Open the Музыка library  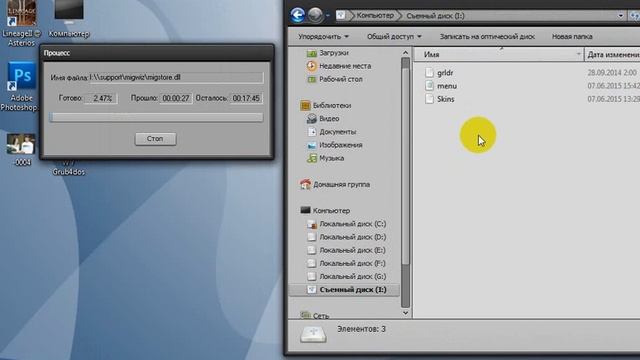point(331,158)
